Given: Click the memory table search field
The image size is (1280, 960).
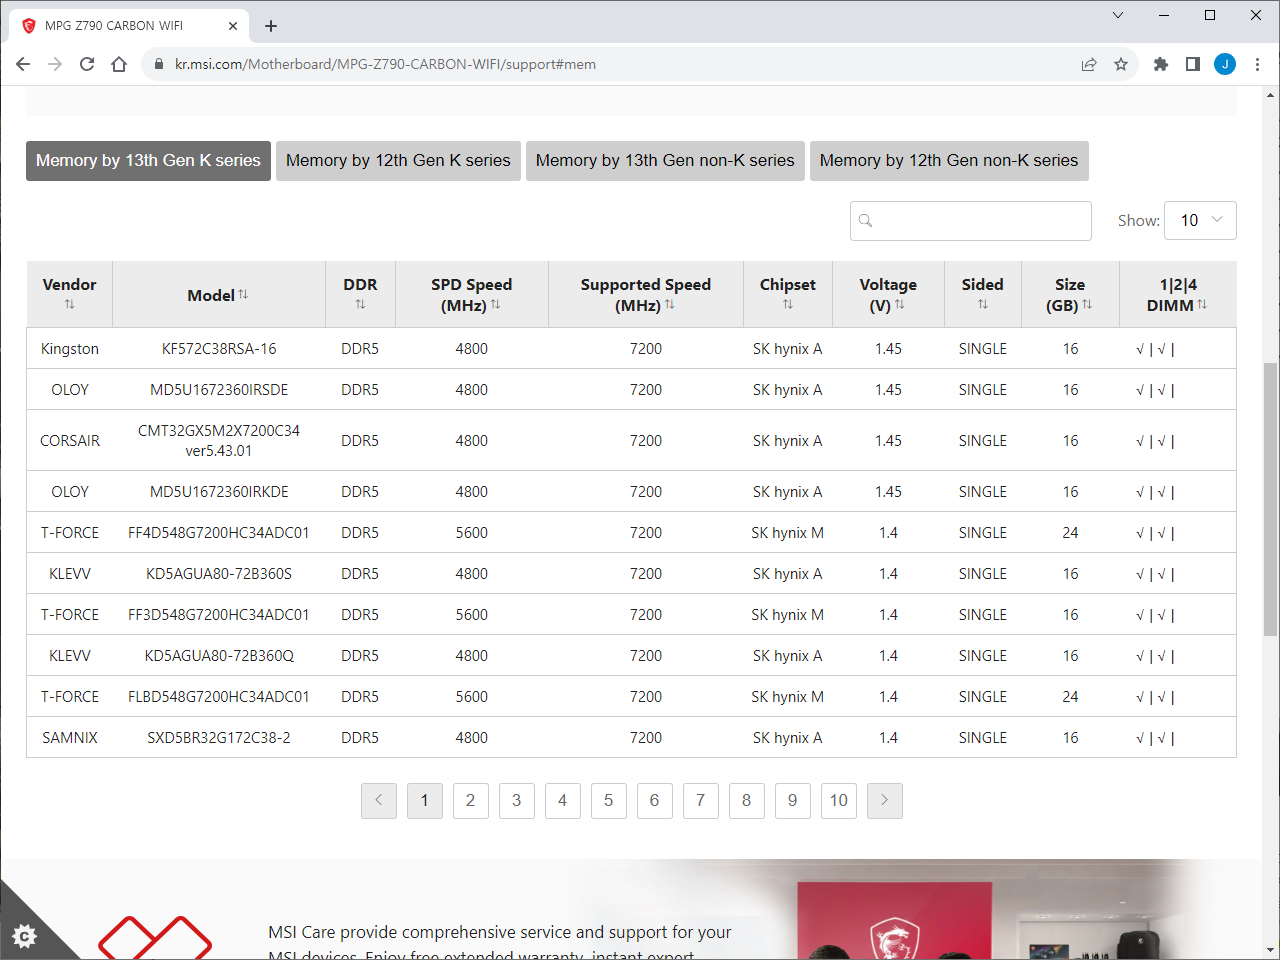Looking at the screenshot, I should tap(971, 221).
